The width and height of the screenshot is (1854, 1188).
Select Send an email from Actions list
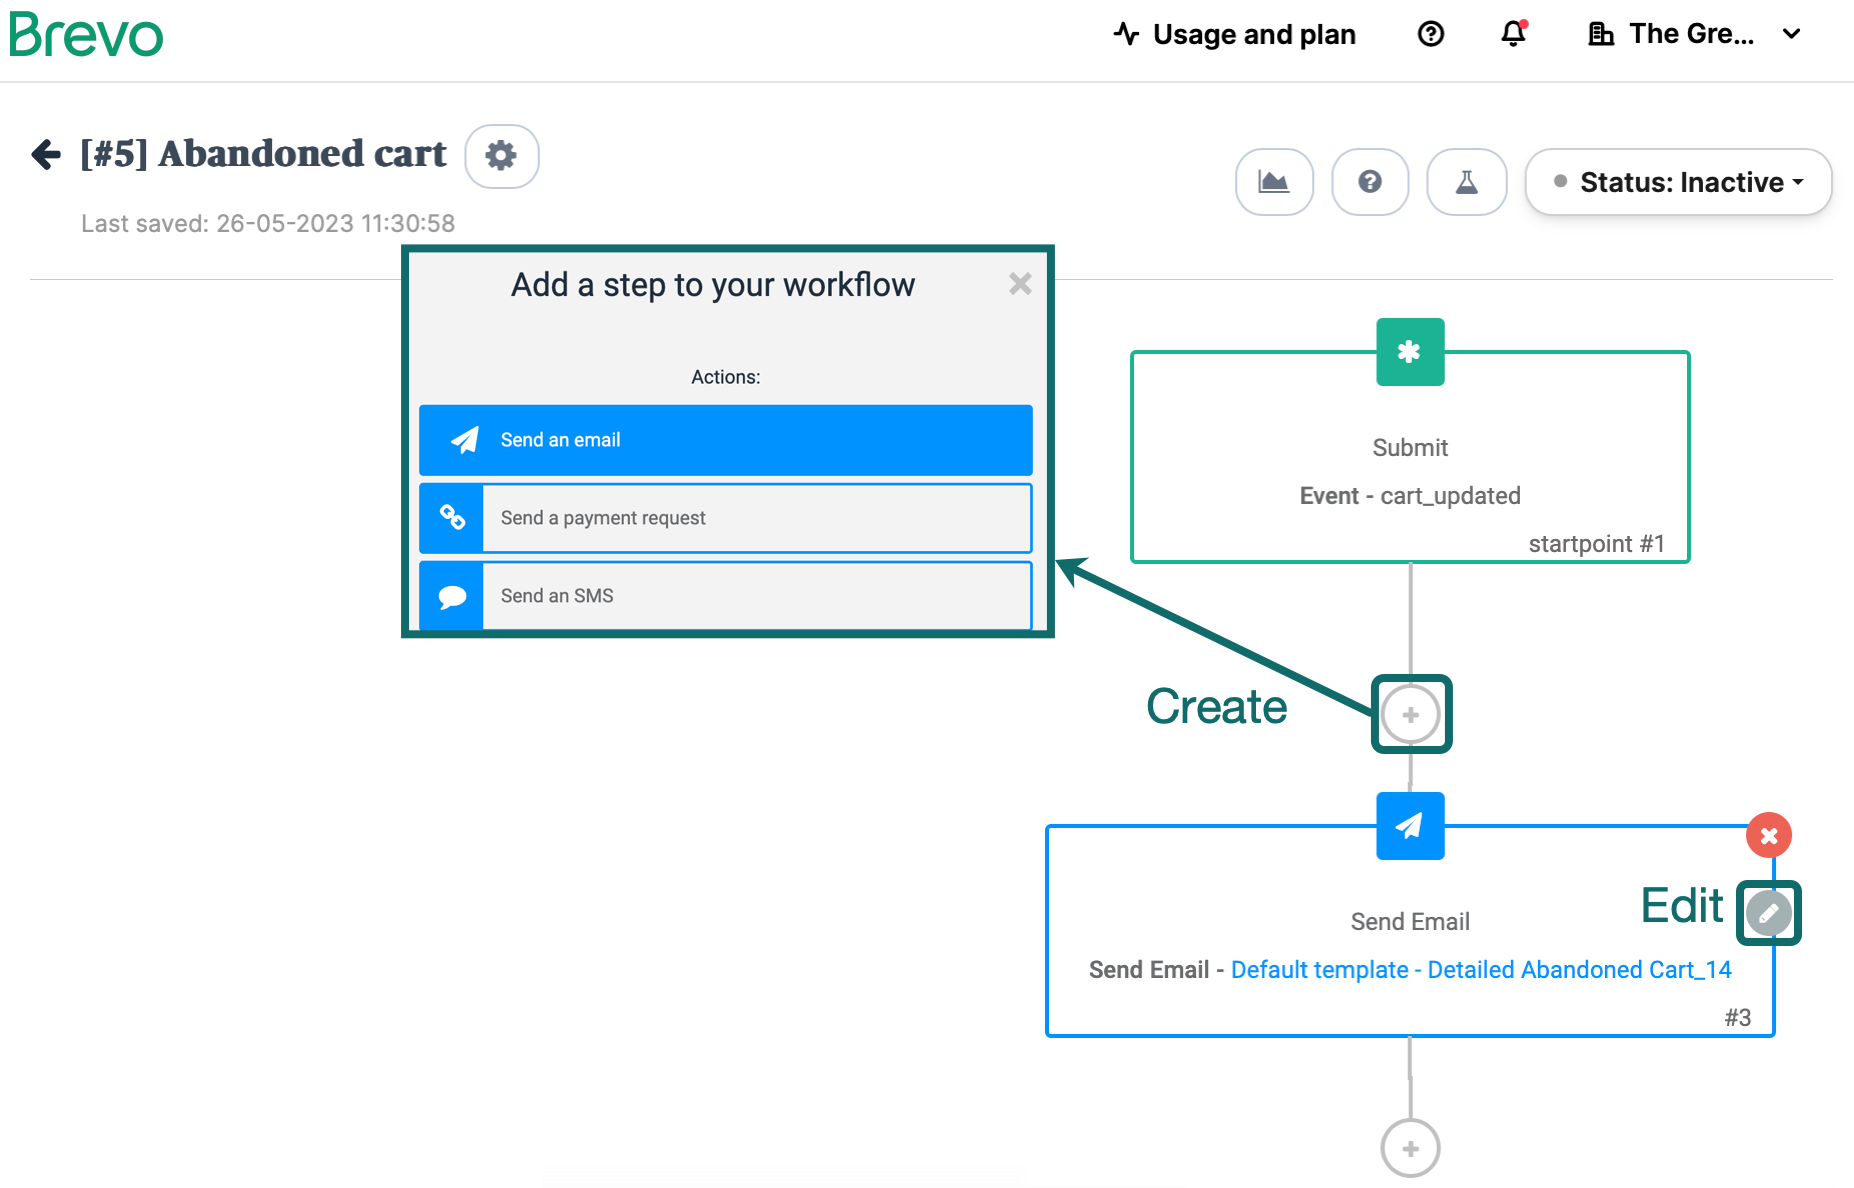[x=725, y=439]
